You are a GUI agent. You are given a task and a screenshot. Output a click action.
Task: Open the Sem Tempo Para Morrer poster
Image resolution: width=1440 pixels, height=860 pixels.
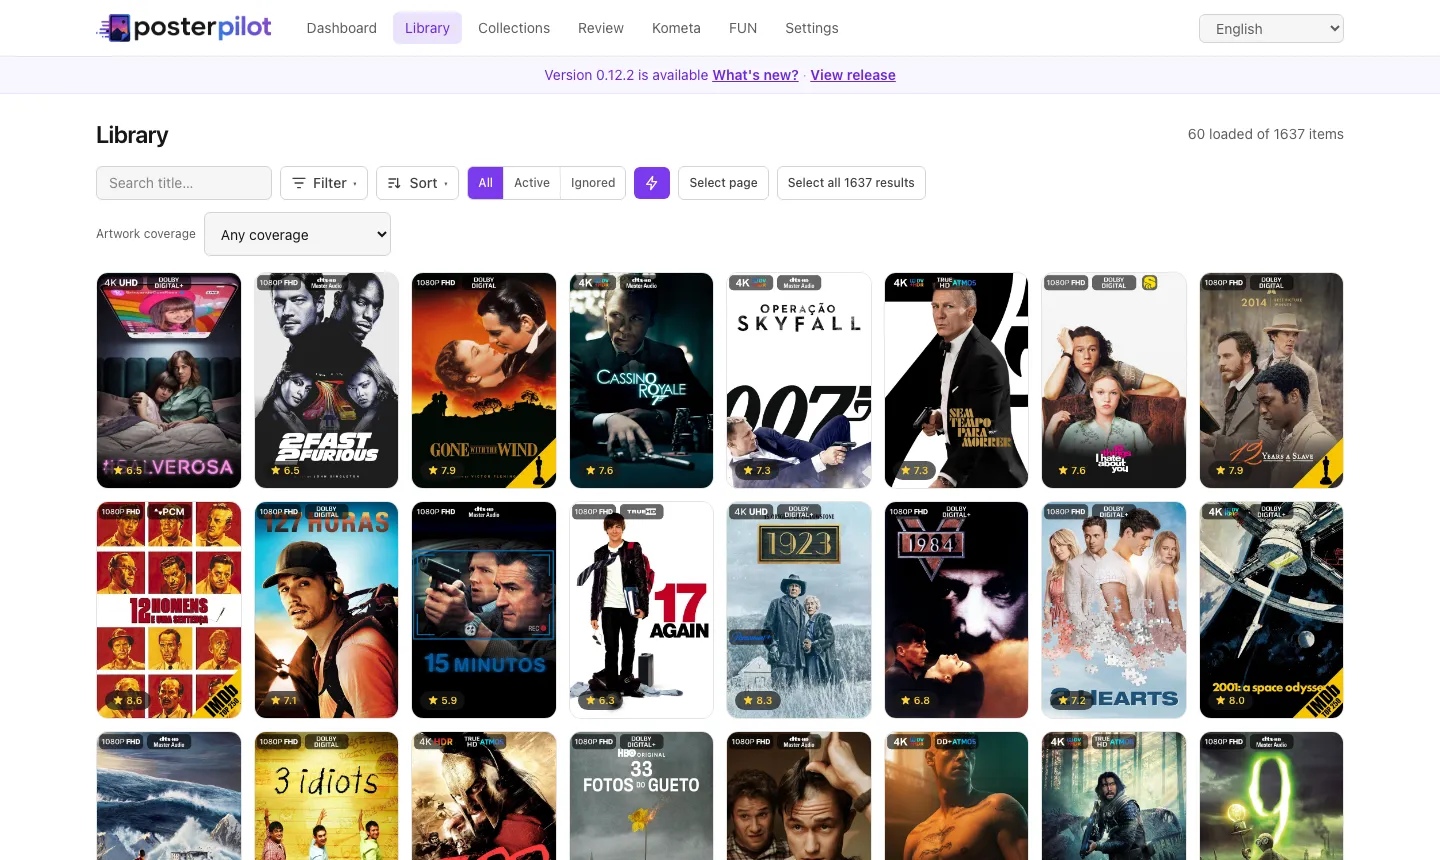[957, 380]
